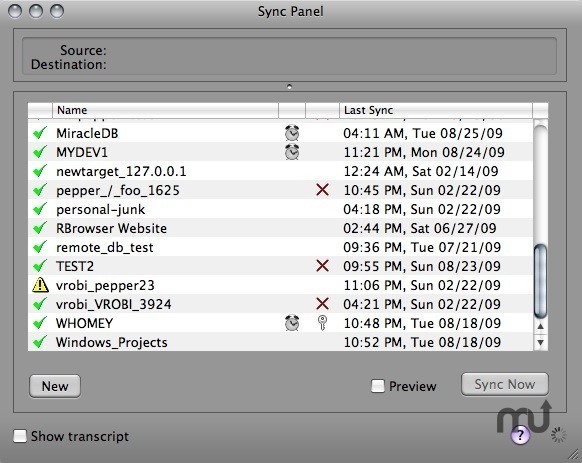582x463 pixels.
Task: Click the green checkmark next to Windows_Projects
Action: click(40, 342)
